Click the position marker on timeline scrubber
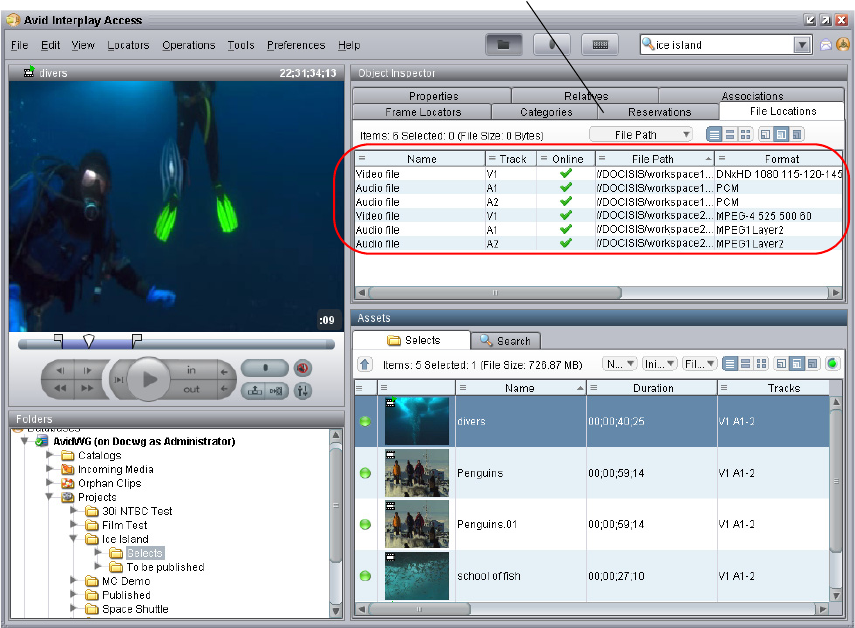Image resolution: width=855 pixels, height=628 pixels. coord(89,342)
